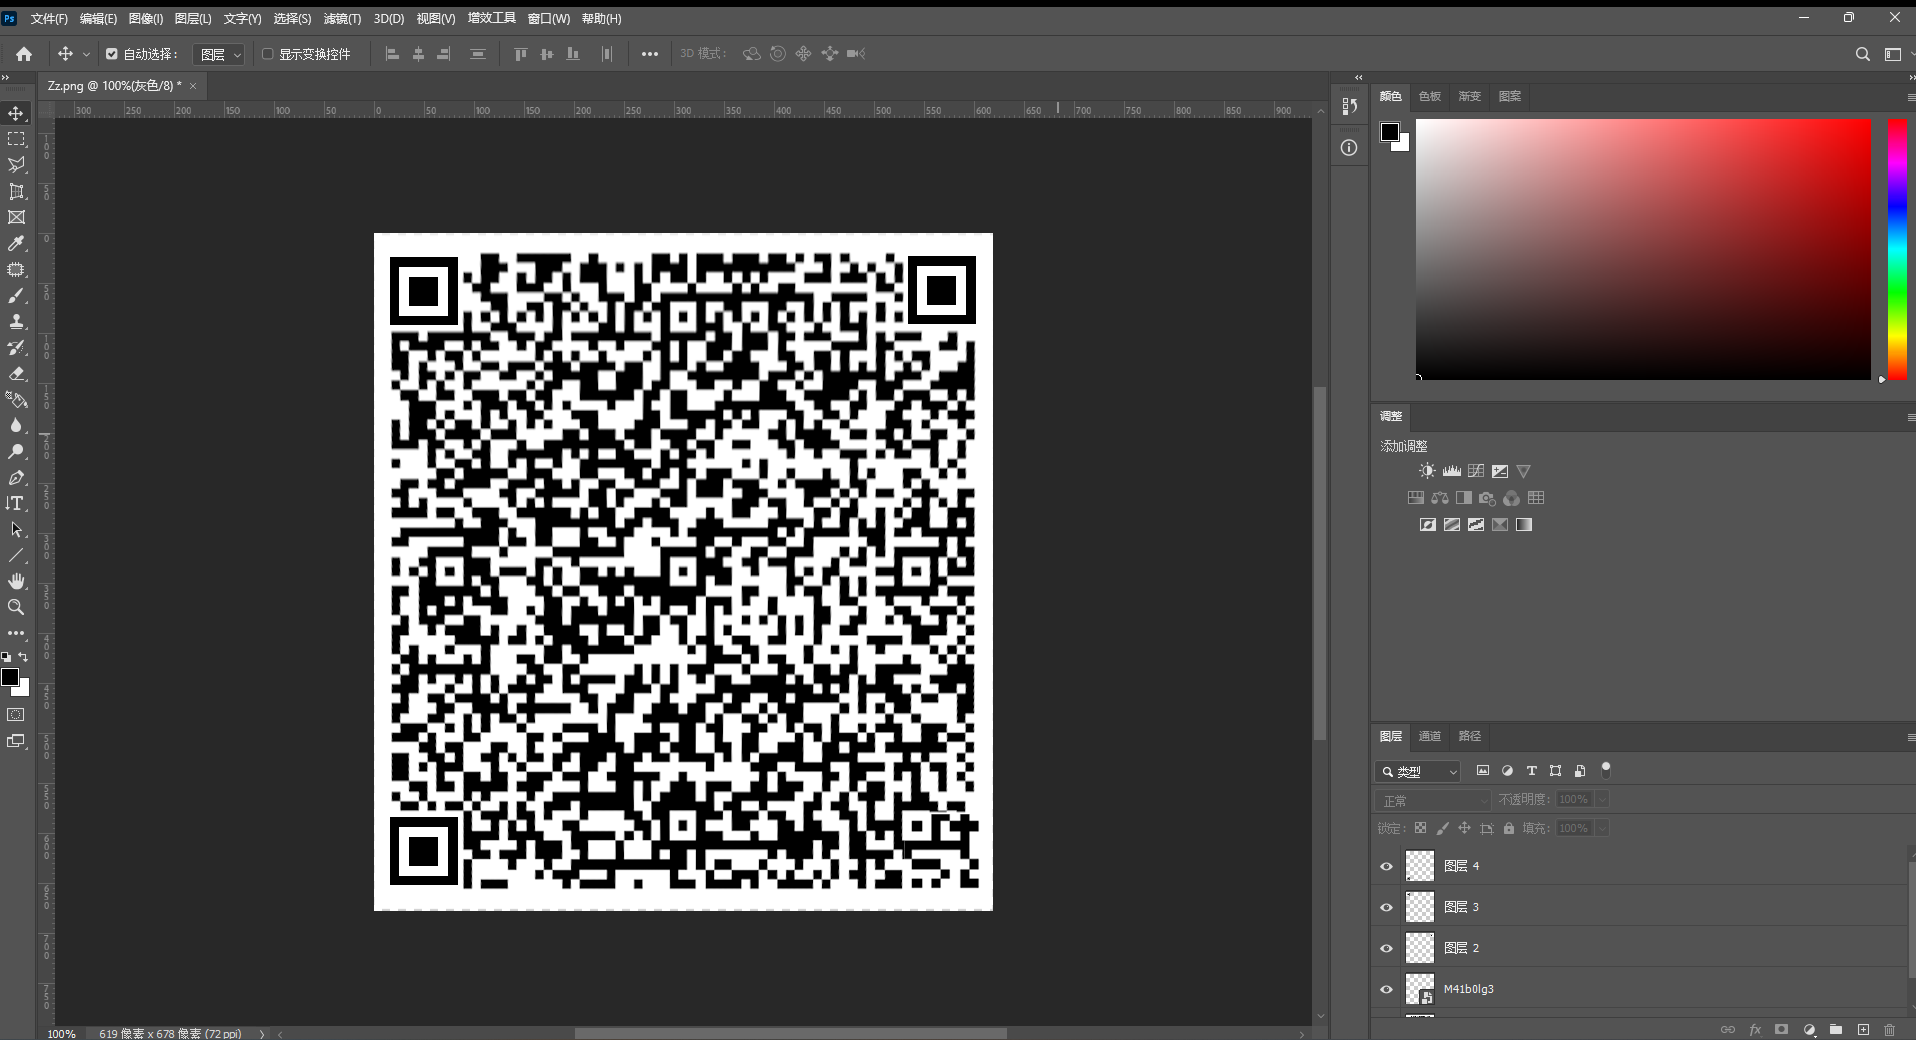Close the Zz.png document tab
Image resolution: width=1916 pixels, height=1040 pixels.
click(193, 86)
